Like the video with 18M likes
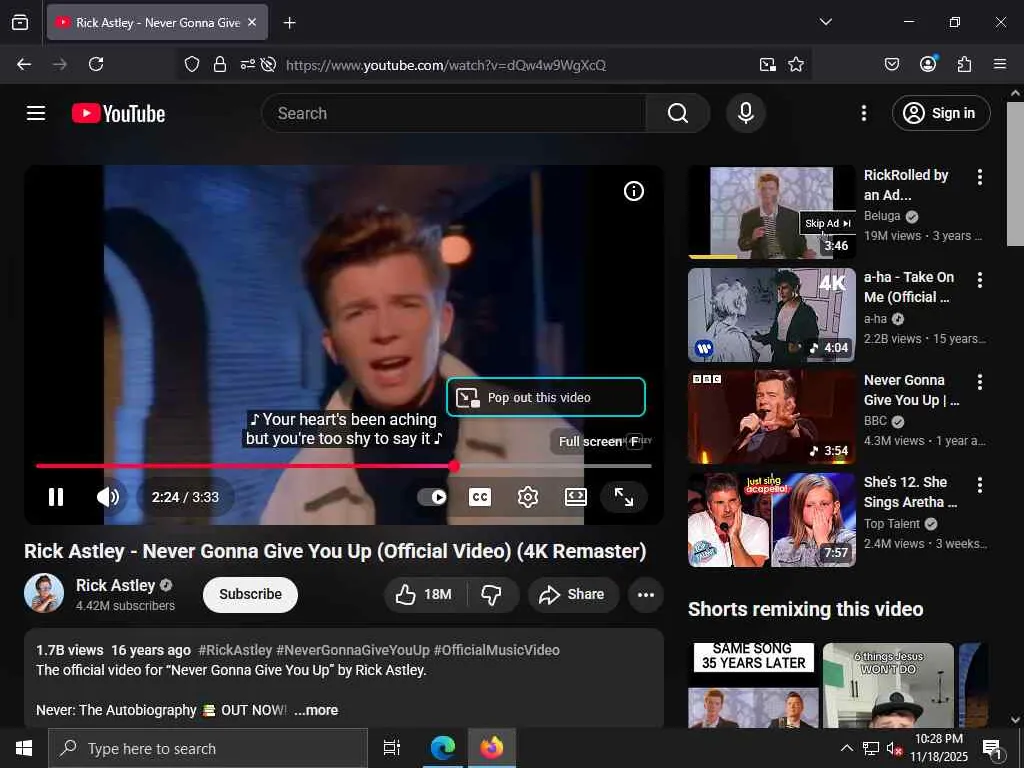The image size is (1024, 768). [423, 594]
